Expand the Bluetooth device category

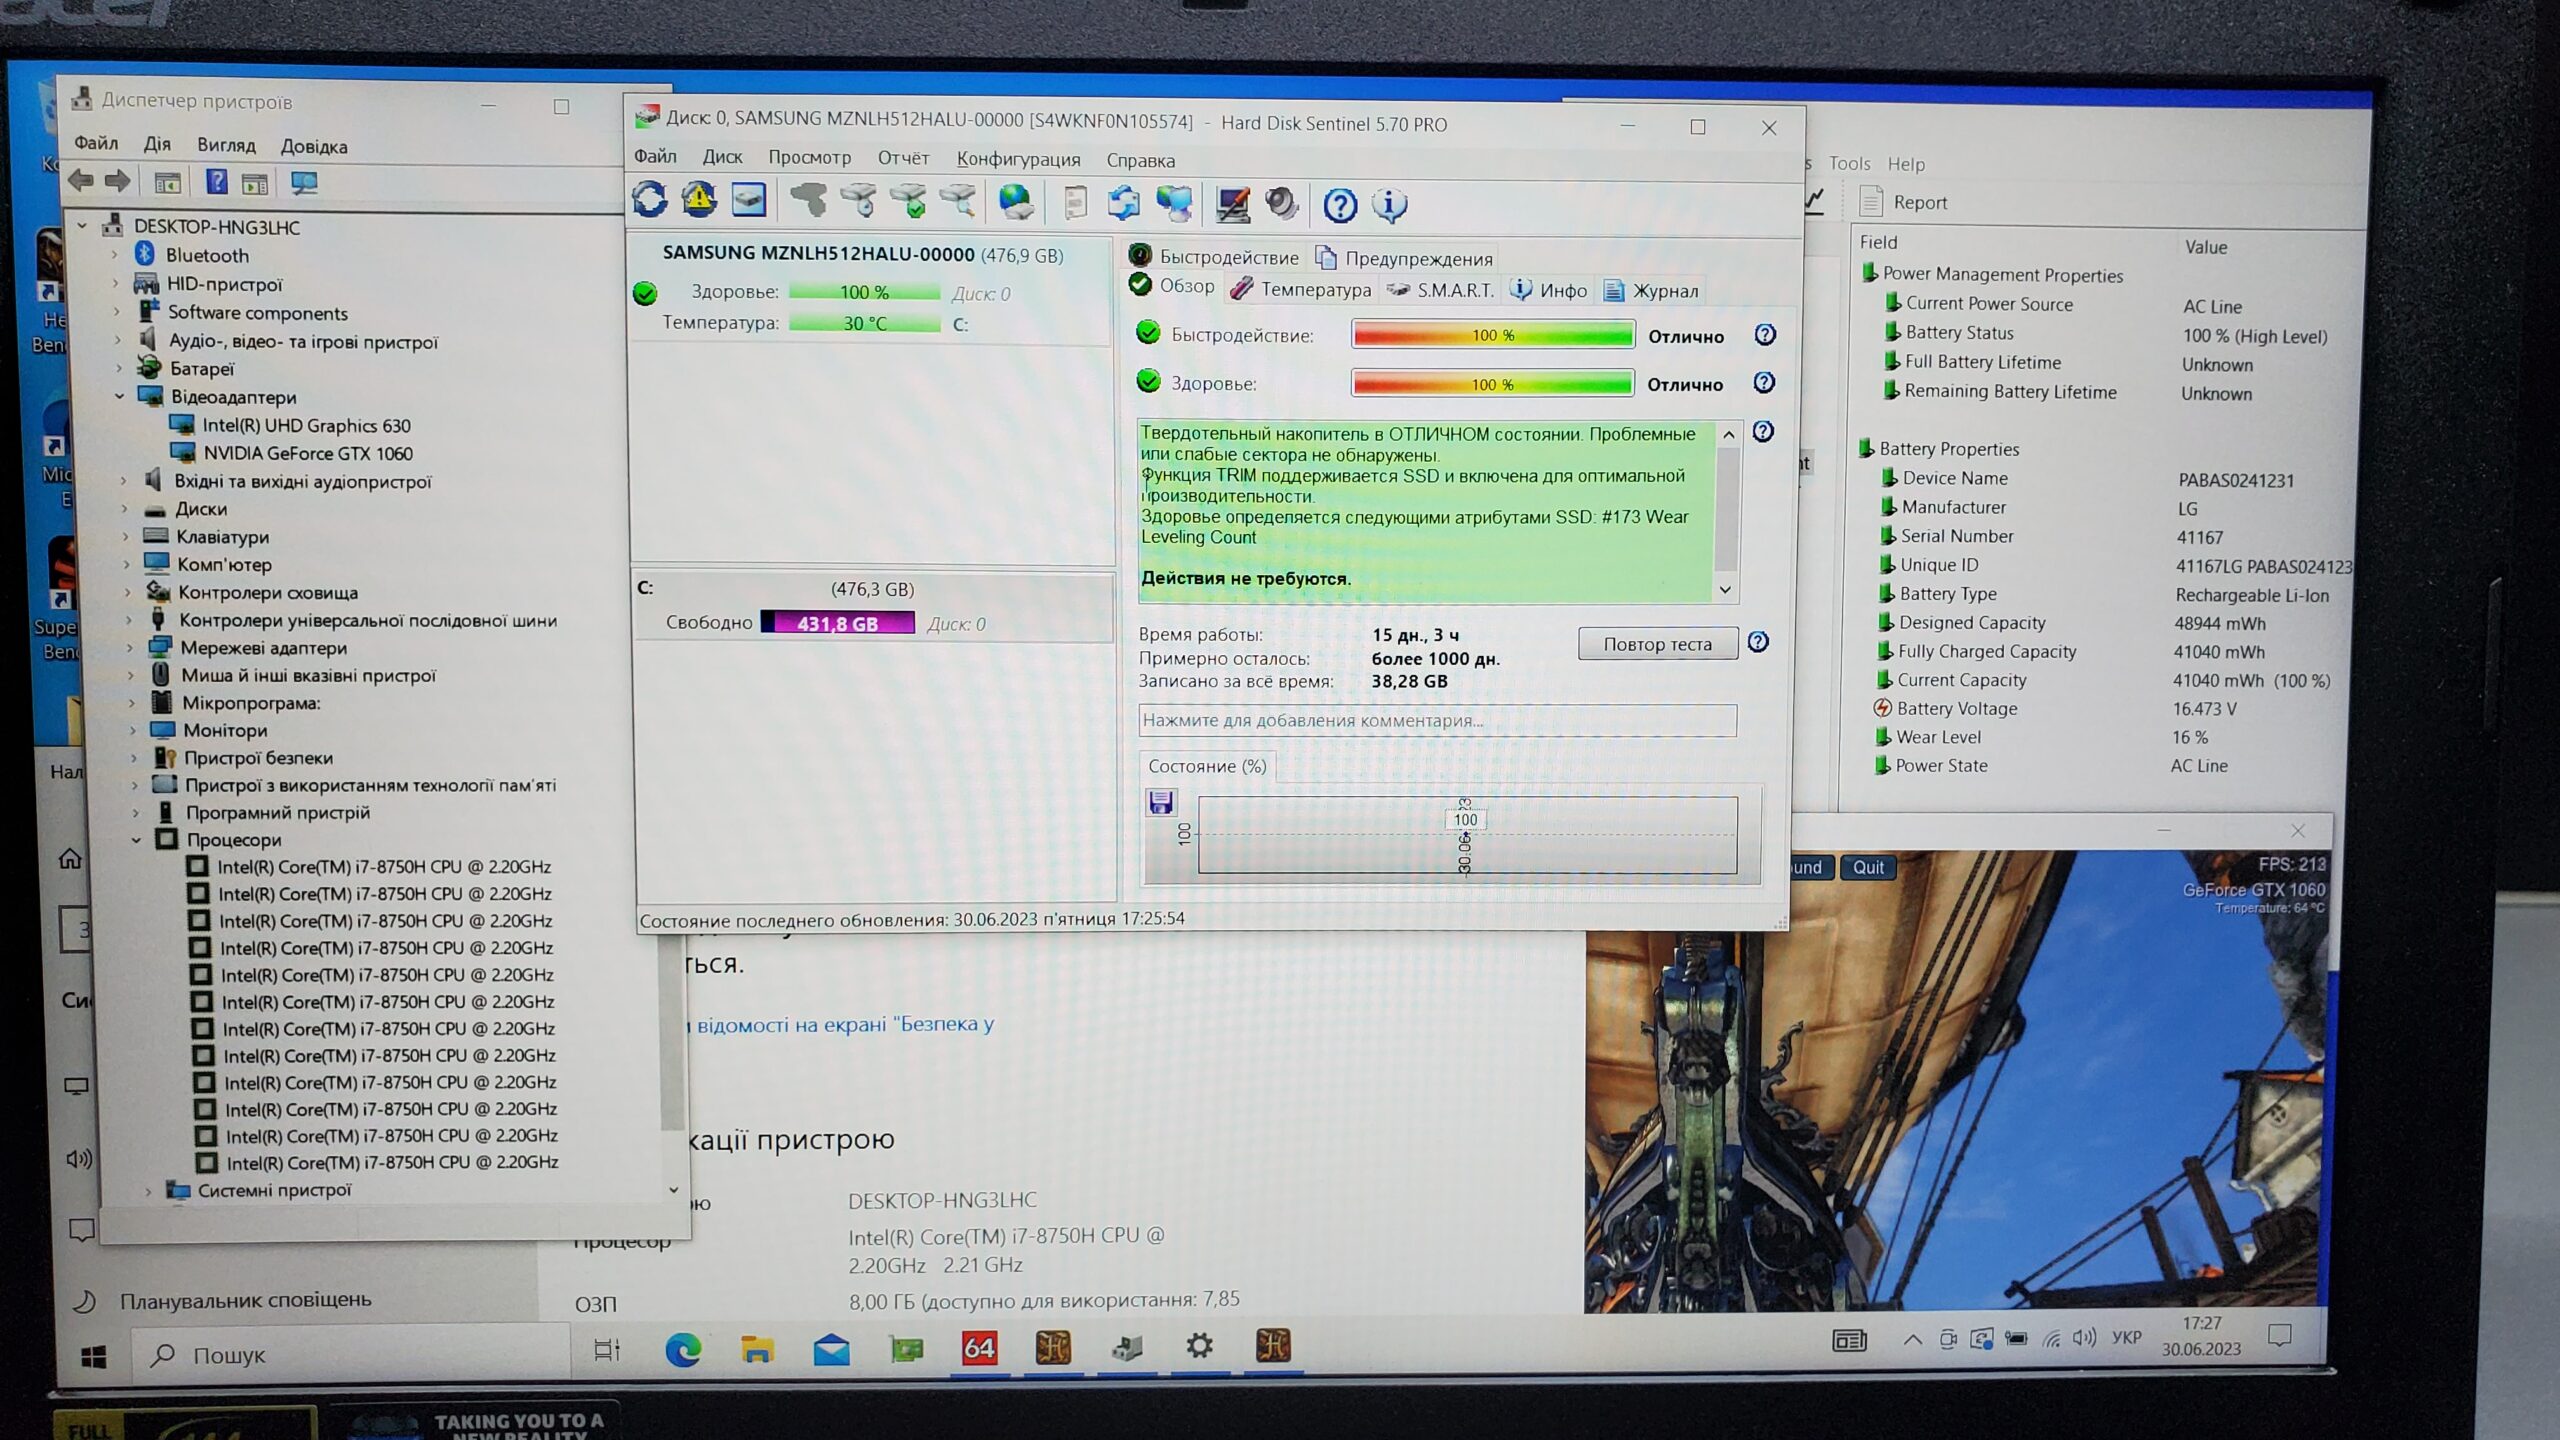[x=115, y=255]
